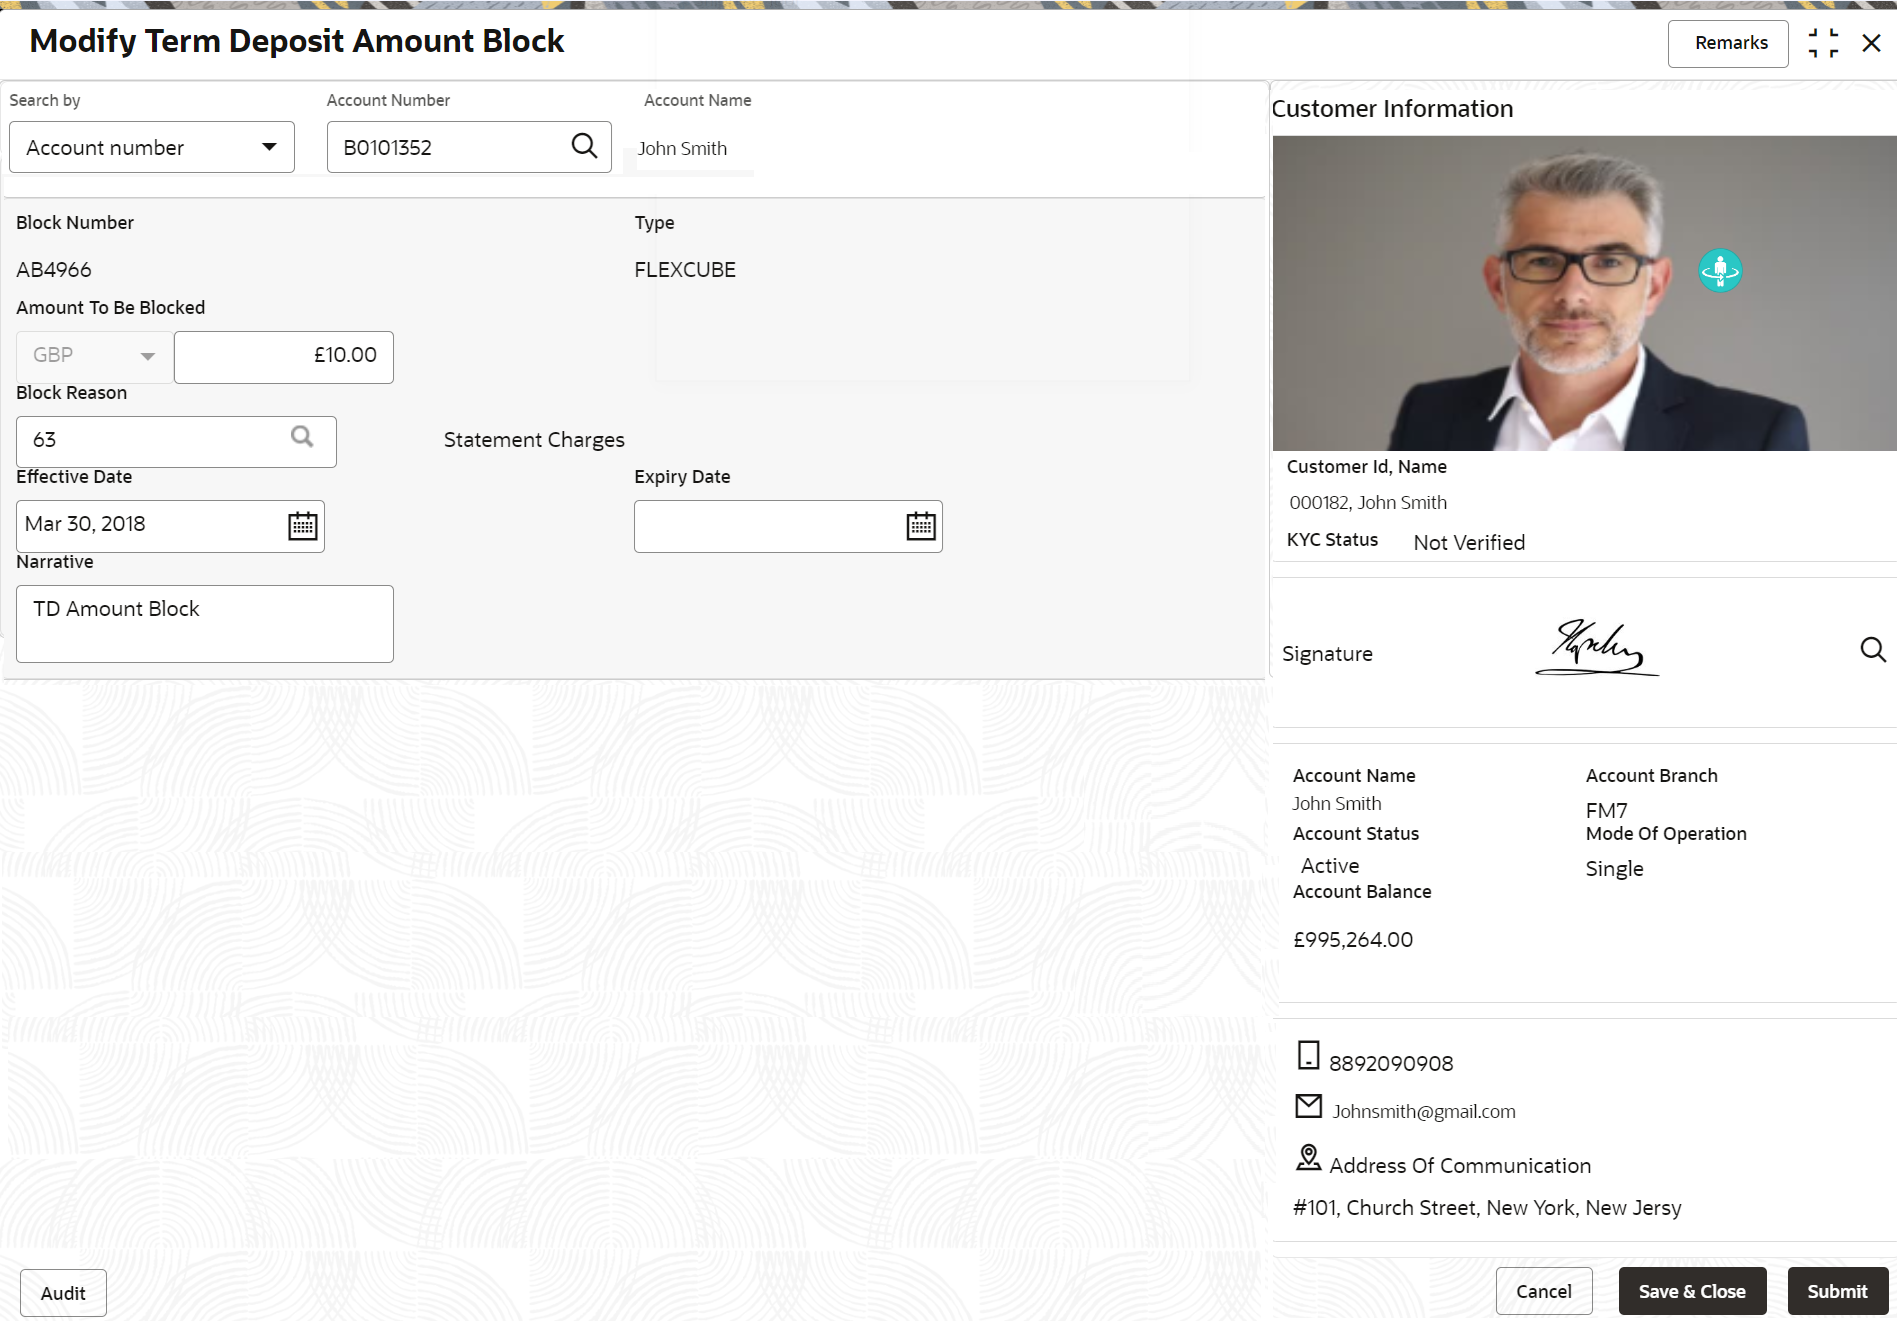Click the Audit button
This screenshot has height=1322, width=1897.
tap(63, 1293)
